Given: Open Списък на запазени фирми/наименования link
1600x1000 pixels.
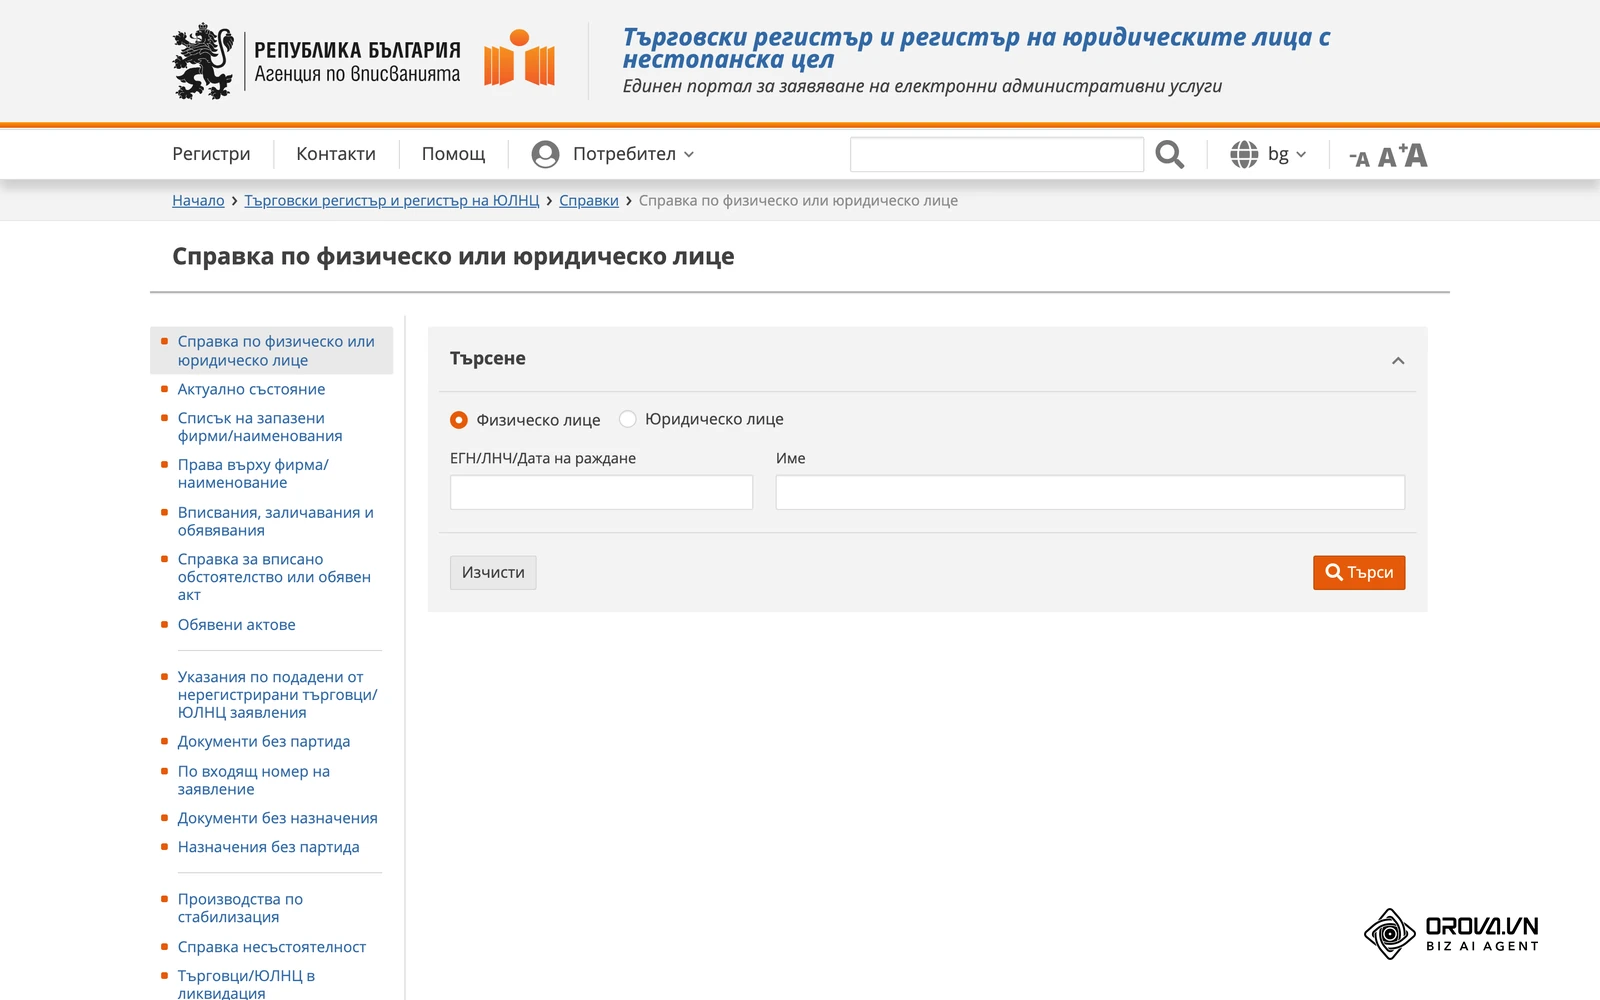Looking at the screenshot, I should coord(260,427).
